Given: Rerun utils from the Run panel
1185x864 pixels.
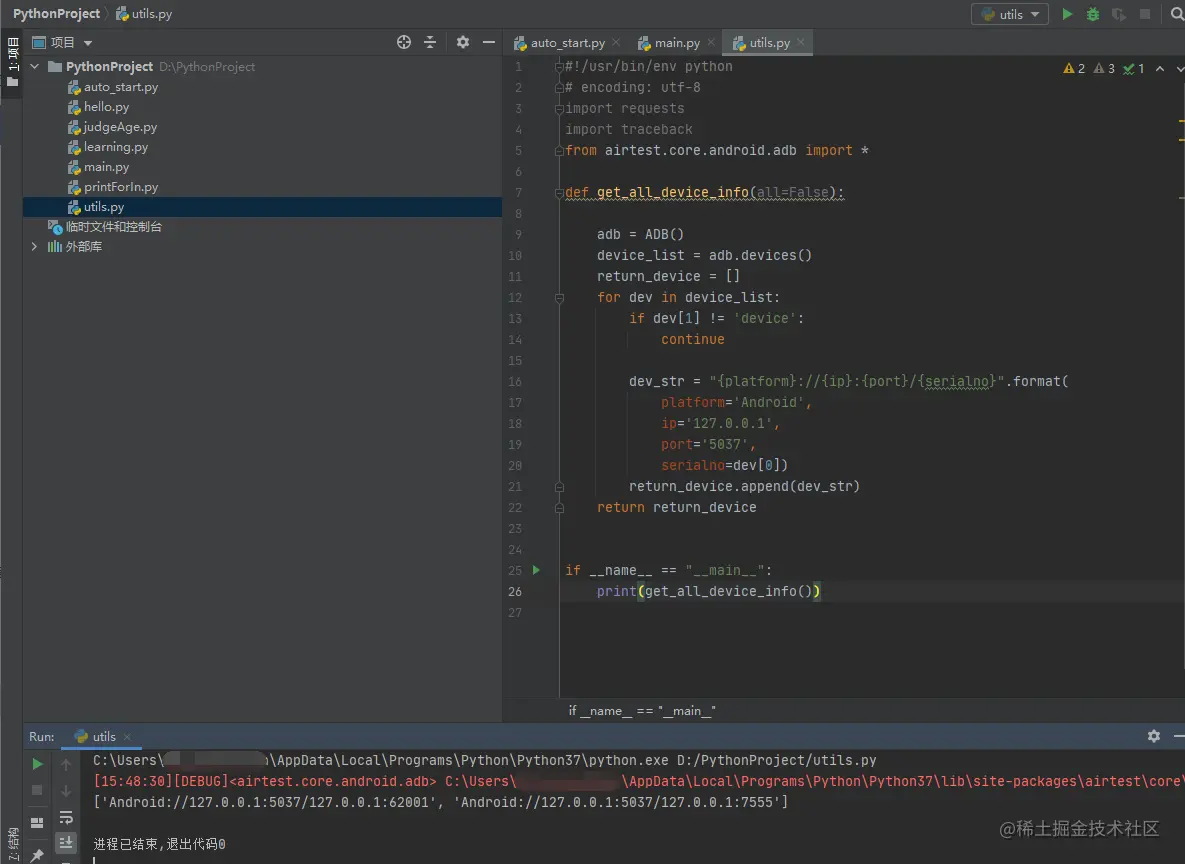Looking at the screenshot, I should [37, 764].
